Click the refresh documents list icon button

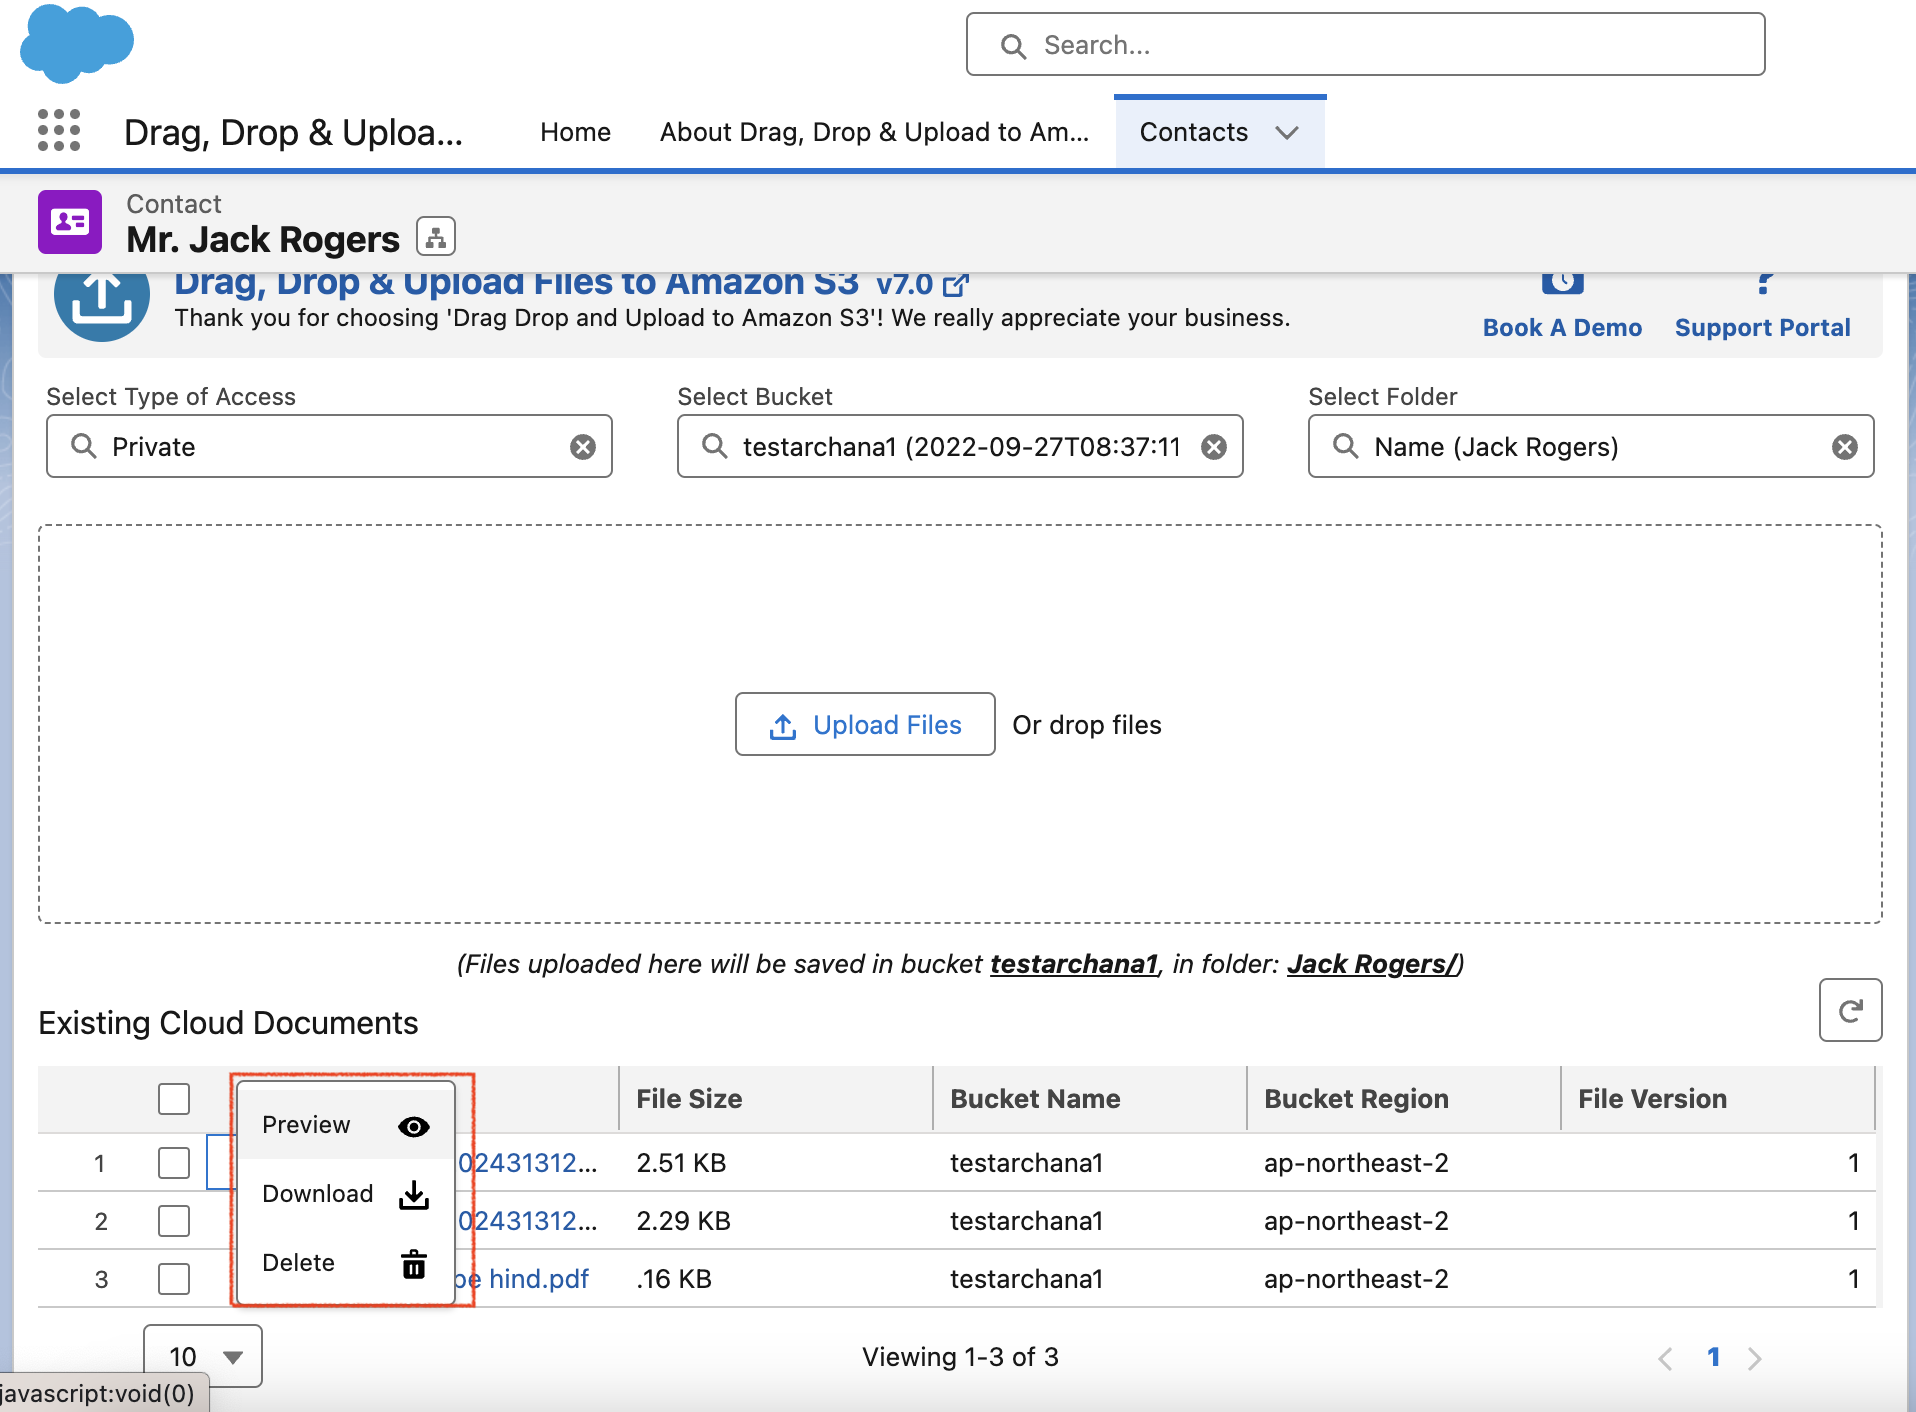1850,1010
